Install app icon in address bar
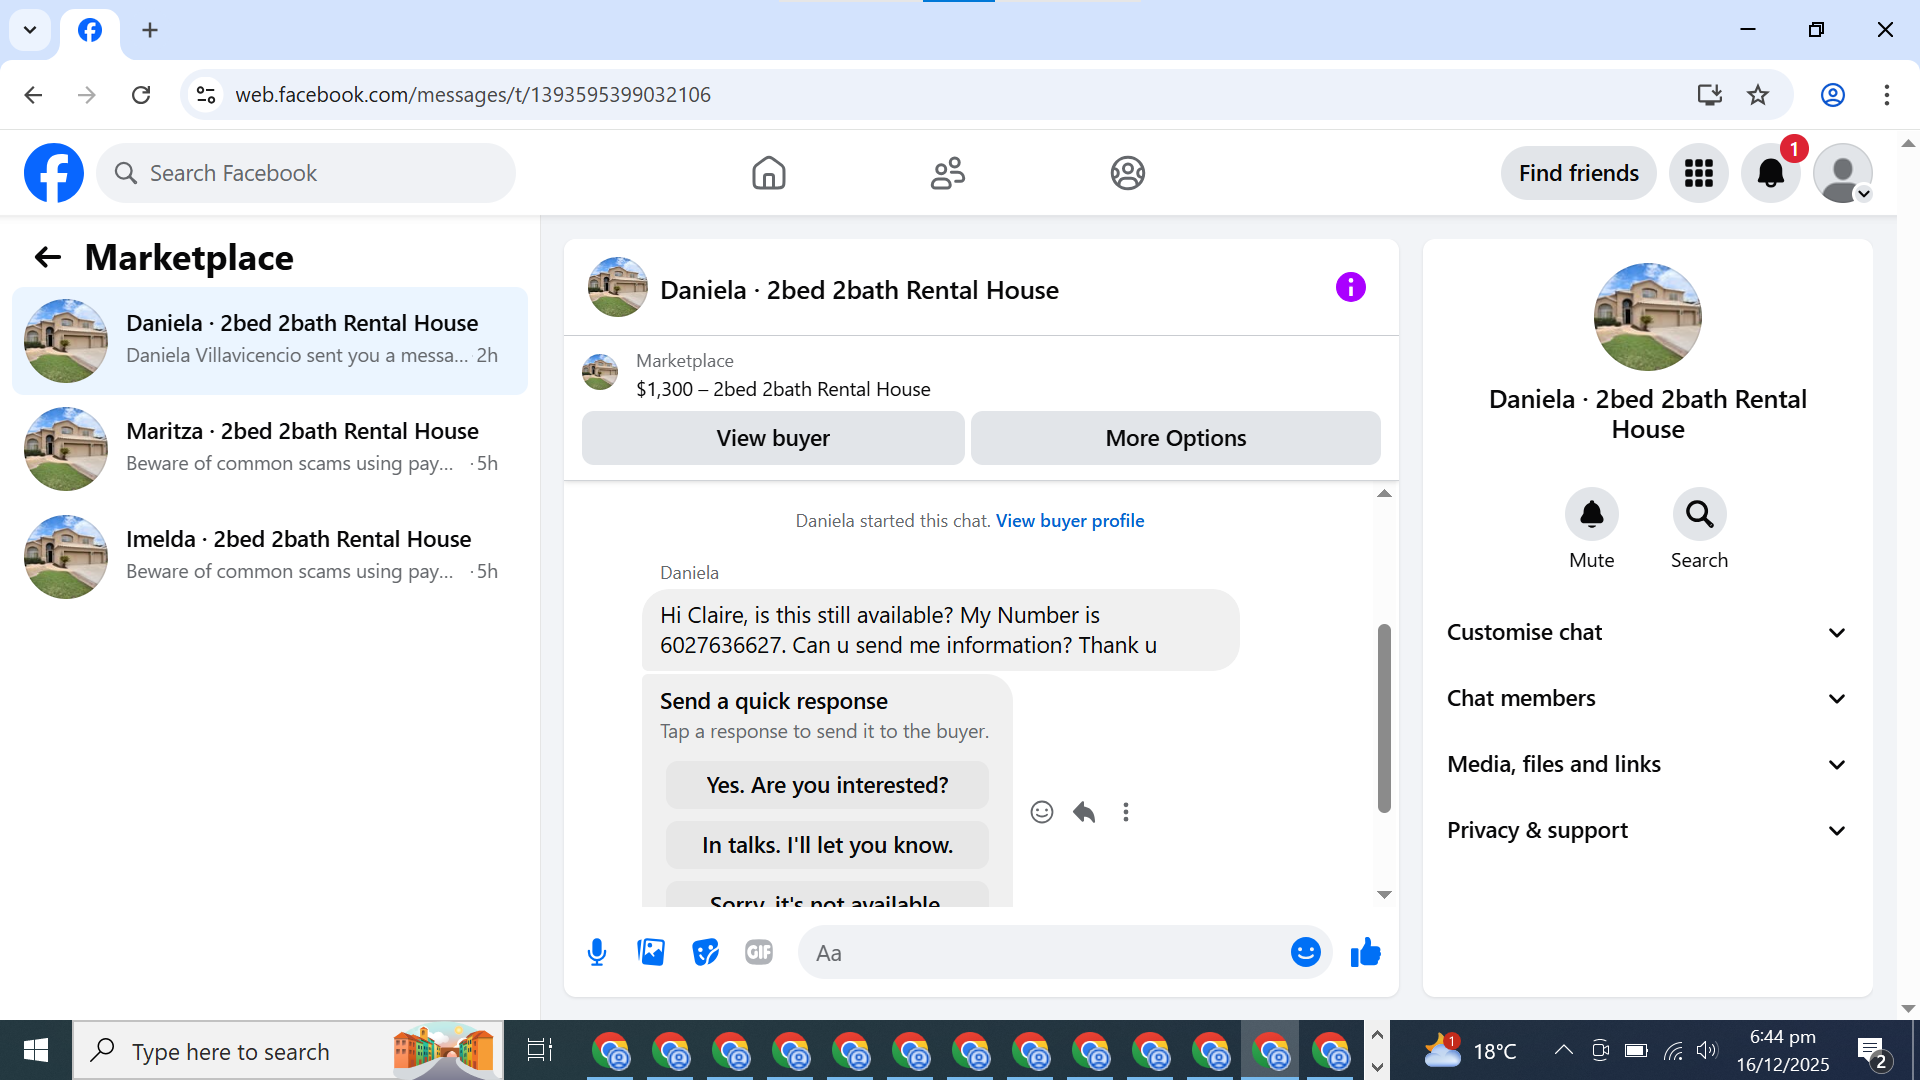Image resolution: width=1920 pixels, height=1080 pixels. (1709, 95)
